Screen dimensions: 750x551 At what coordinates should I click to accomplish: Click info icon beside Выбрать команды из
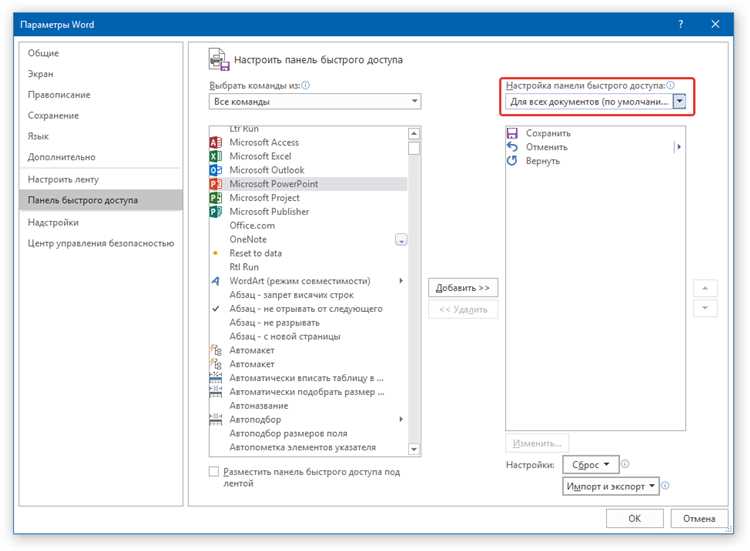pyautogui.click(x=306, y=85)
